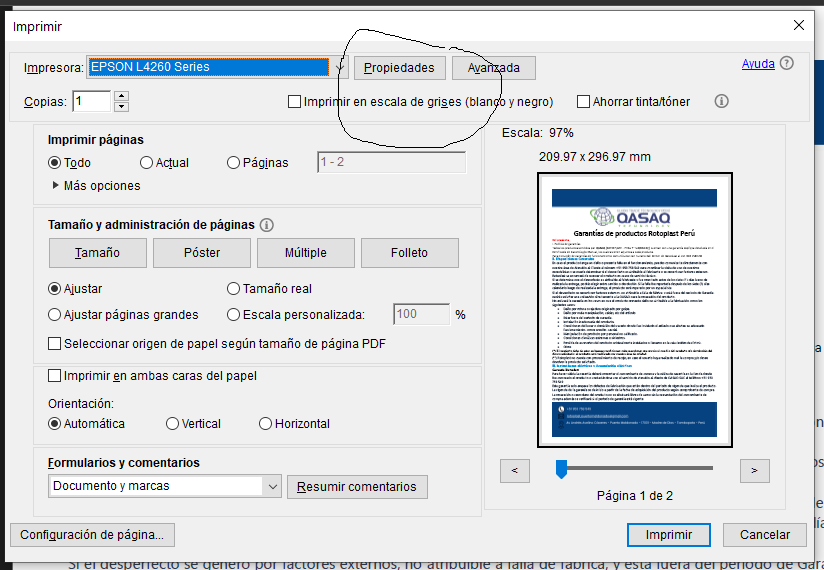Set orientation to Vertical
Image resolution: width=824 pixels, height=570 pixels.
172,423
